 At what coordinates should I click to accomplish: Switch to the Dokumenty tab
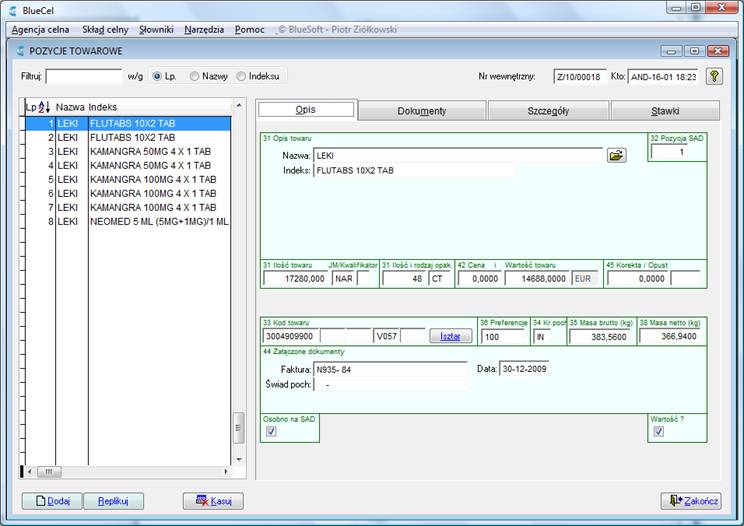tap(422, 111)
